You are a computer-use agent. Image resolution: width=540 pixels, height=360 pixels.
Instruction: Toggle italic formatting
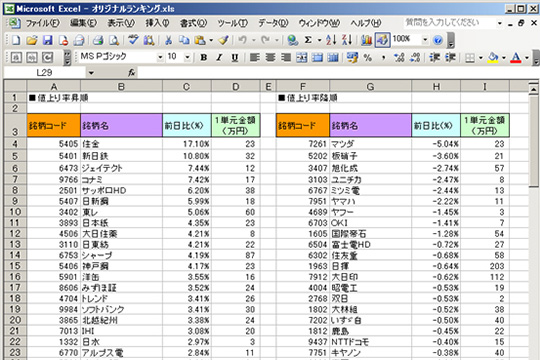pos(219,58)
